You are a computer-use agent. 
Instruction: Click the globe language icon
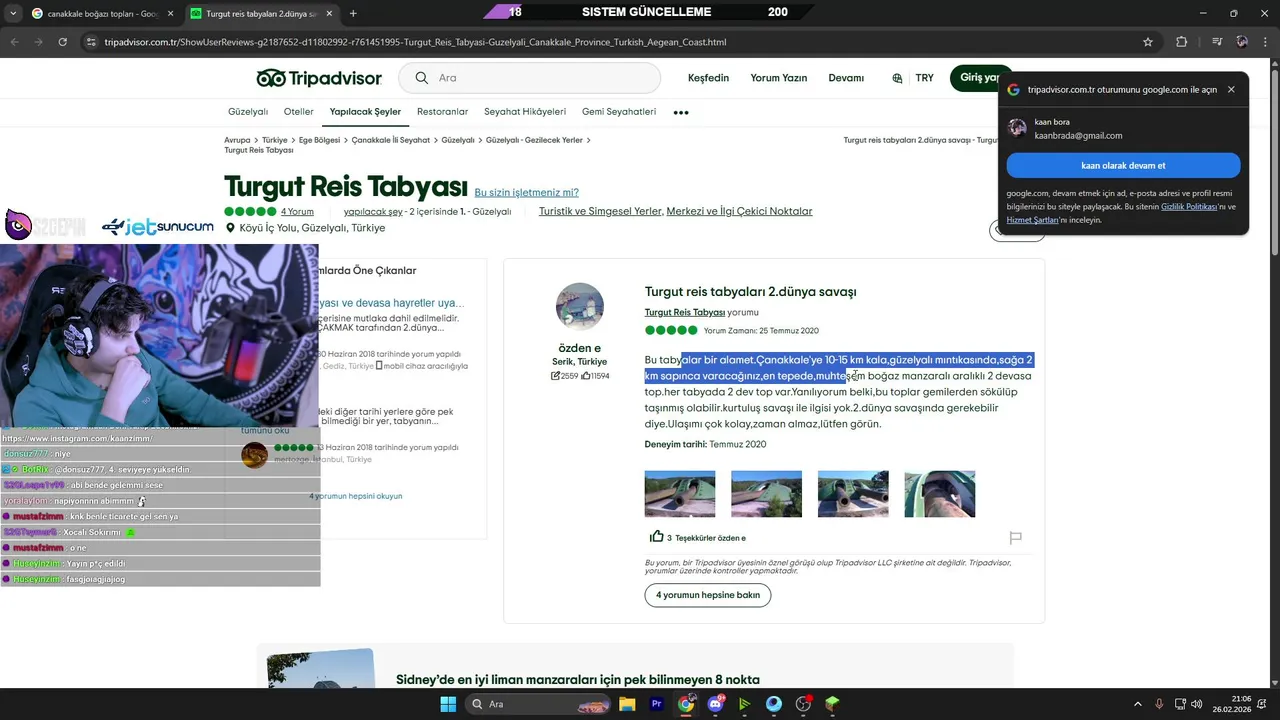[897, 78]
